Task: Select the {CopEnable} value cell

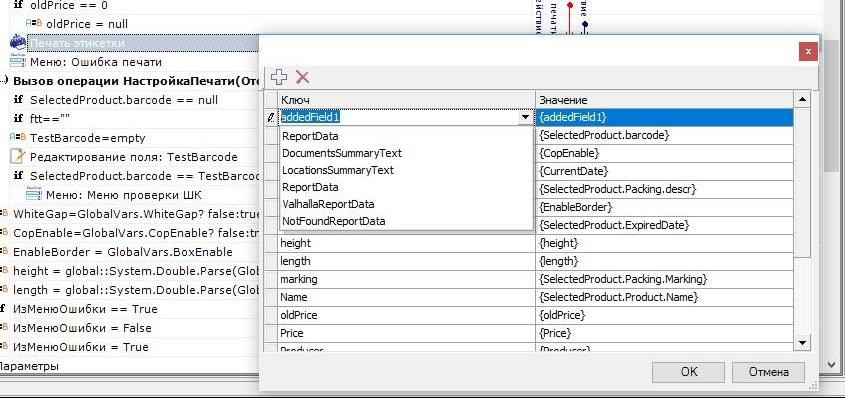Action: pos(664,153)
